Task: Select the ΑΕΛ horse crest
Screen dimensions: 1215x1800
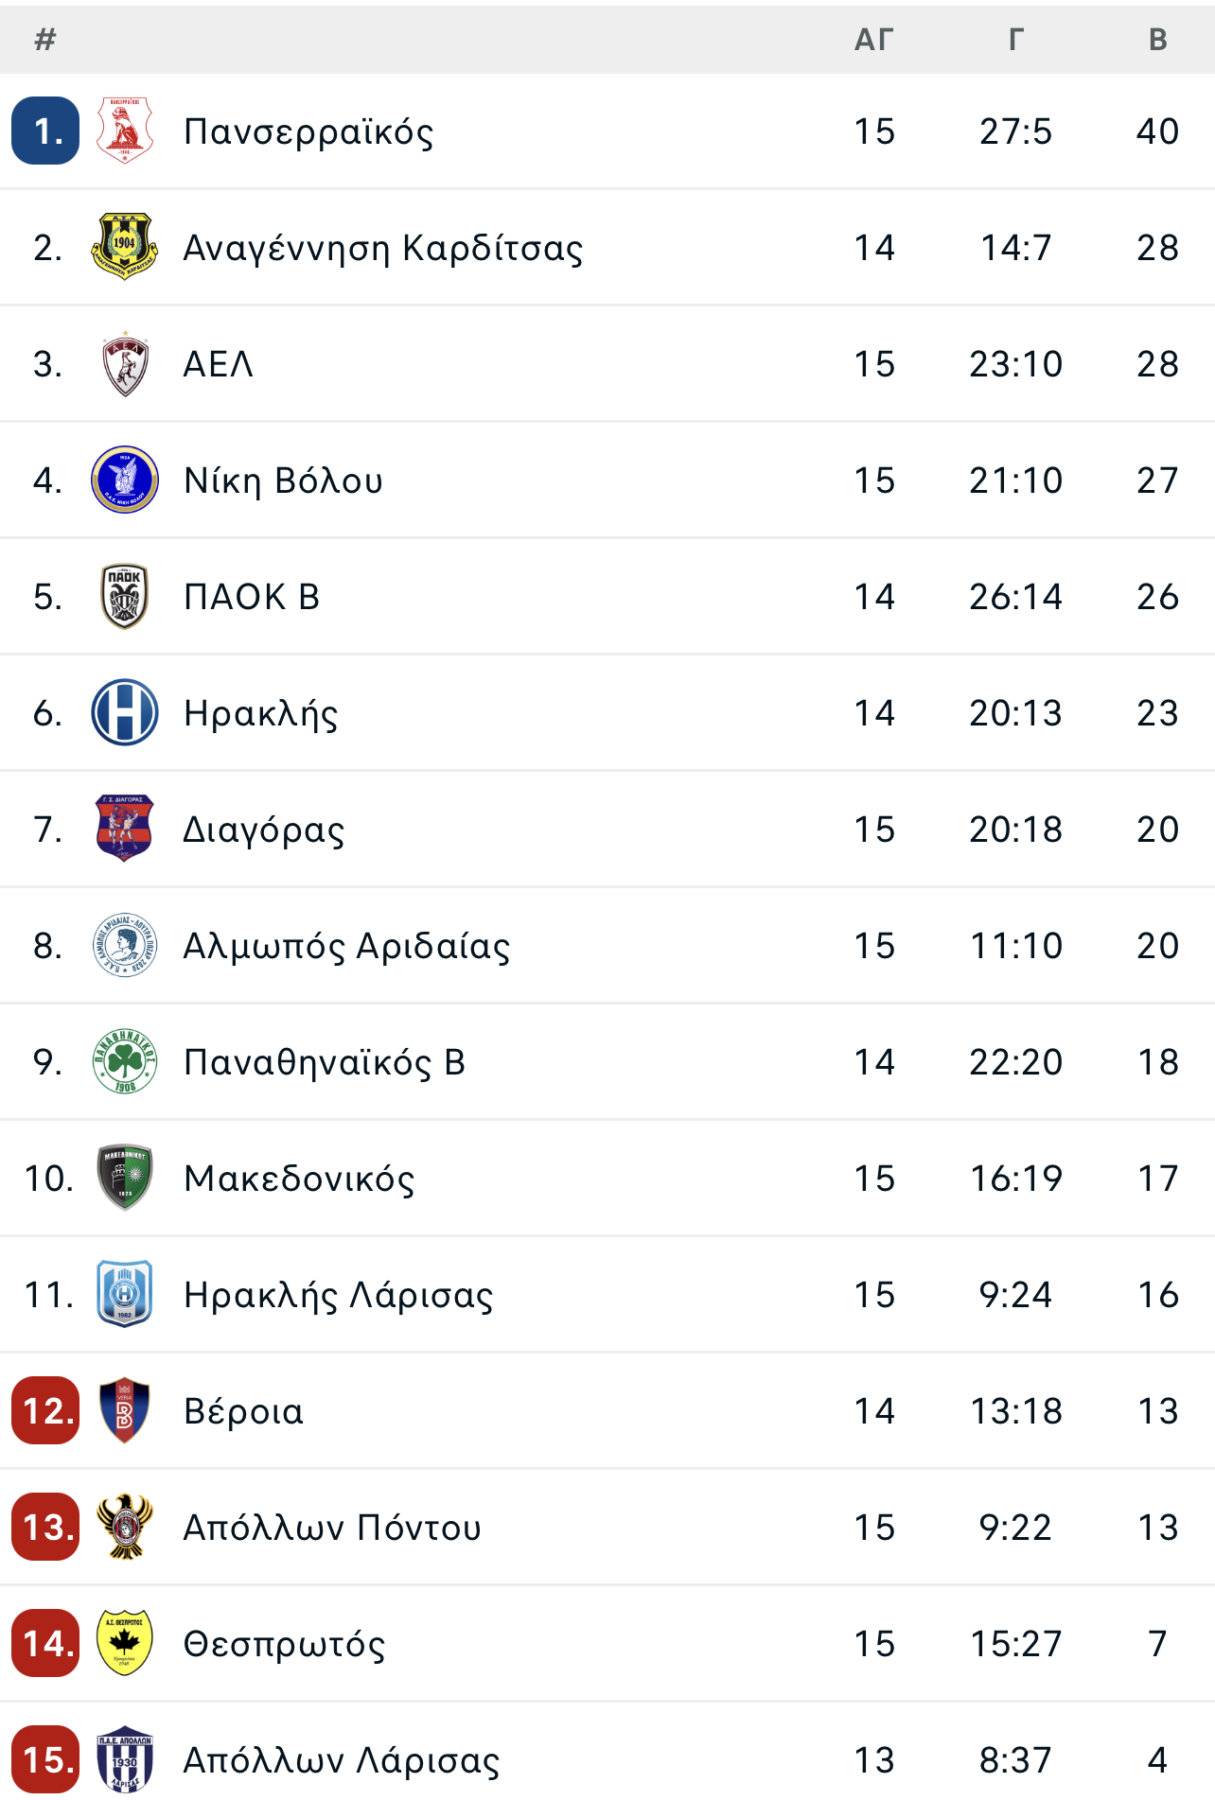Action: pyautogui.click(x=124, y=364)
